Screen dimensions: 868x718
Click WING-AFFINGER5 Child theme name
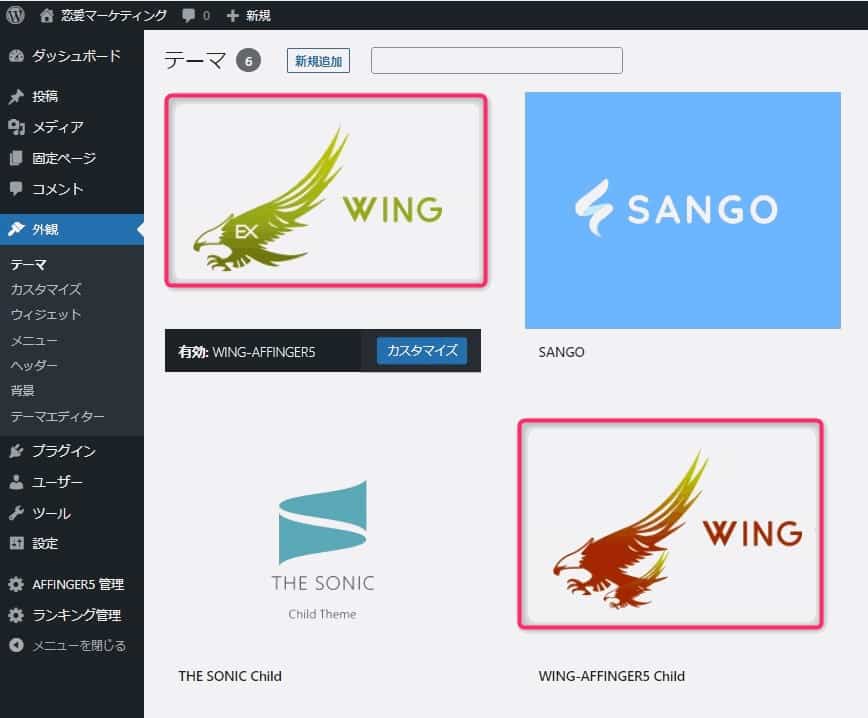612,676
